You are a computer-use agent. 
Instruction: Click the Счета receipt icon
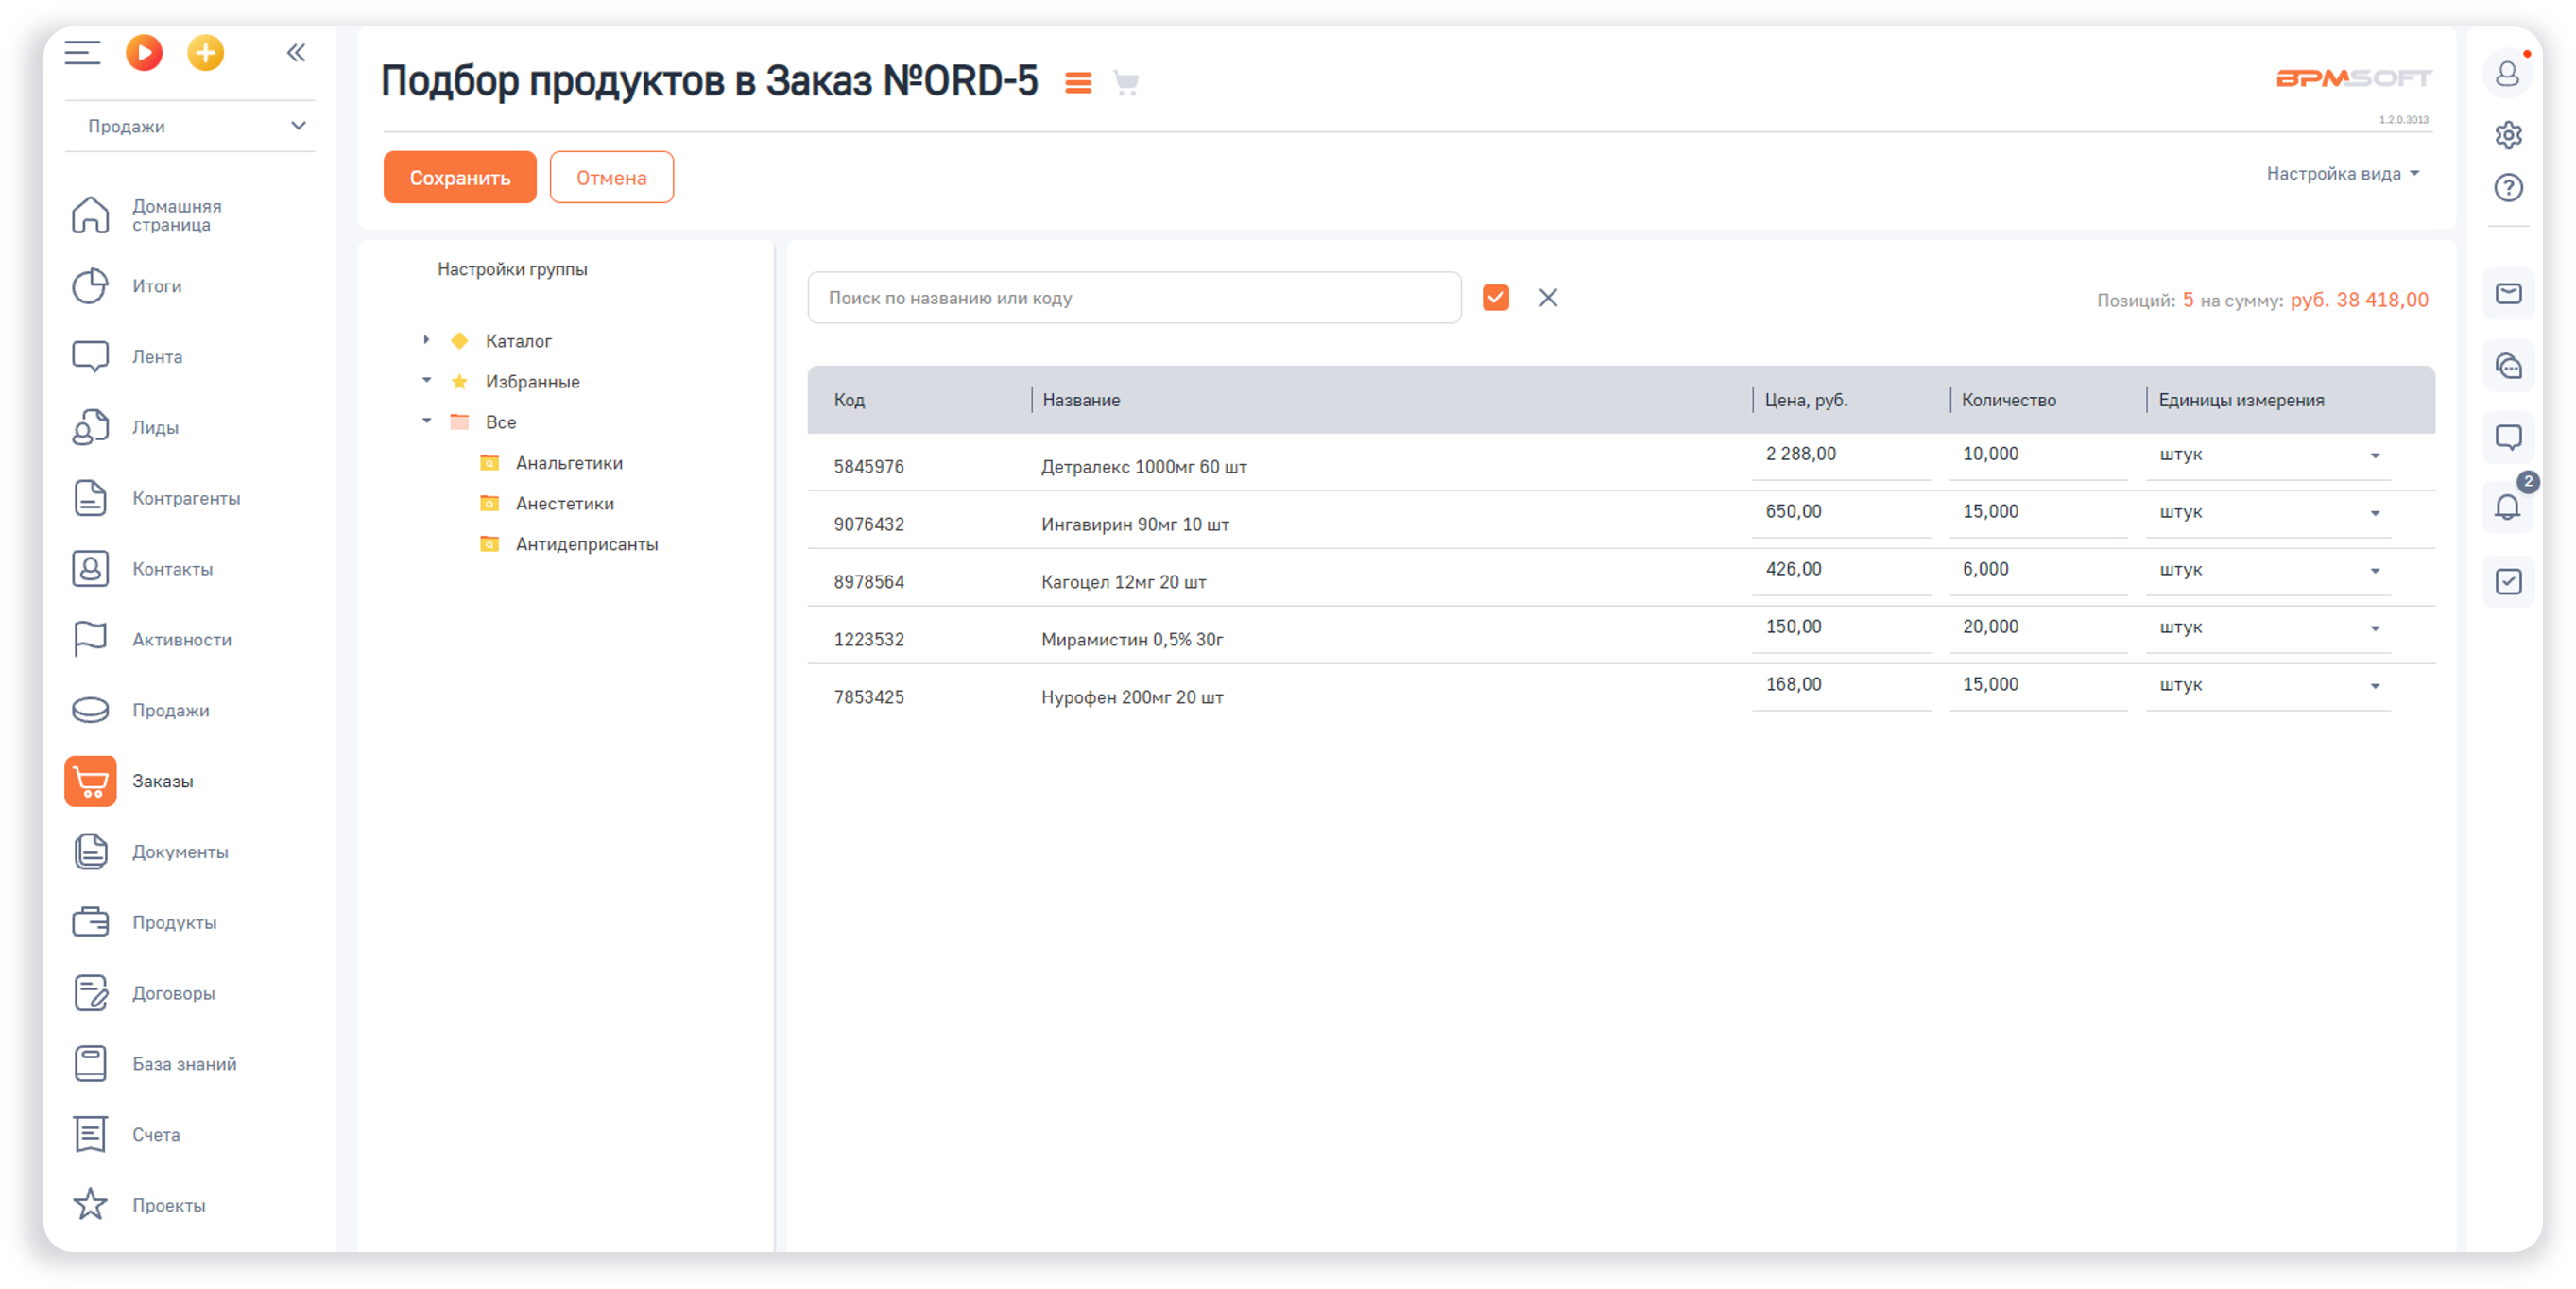(x=90, y=1135)
